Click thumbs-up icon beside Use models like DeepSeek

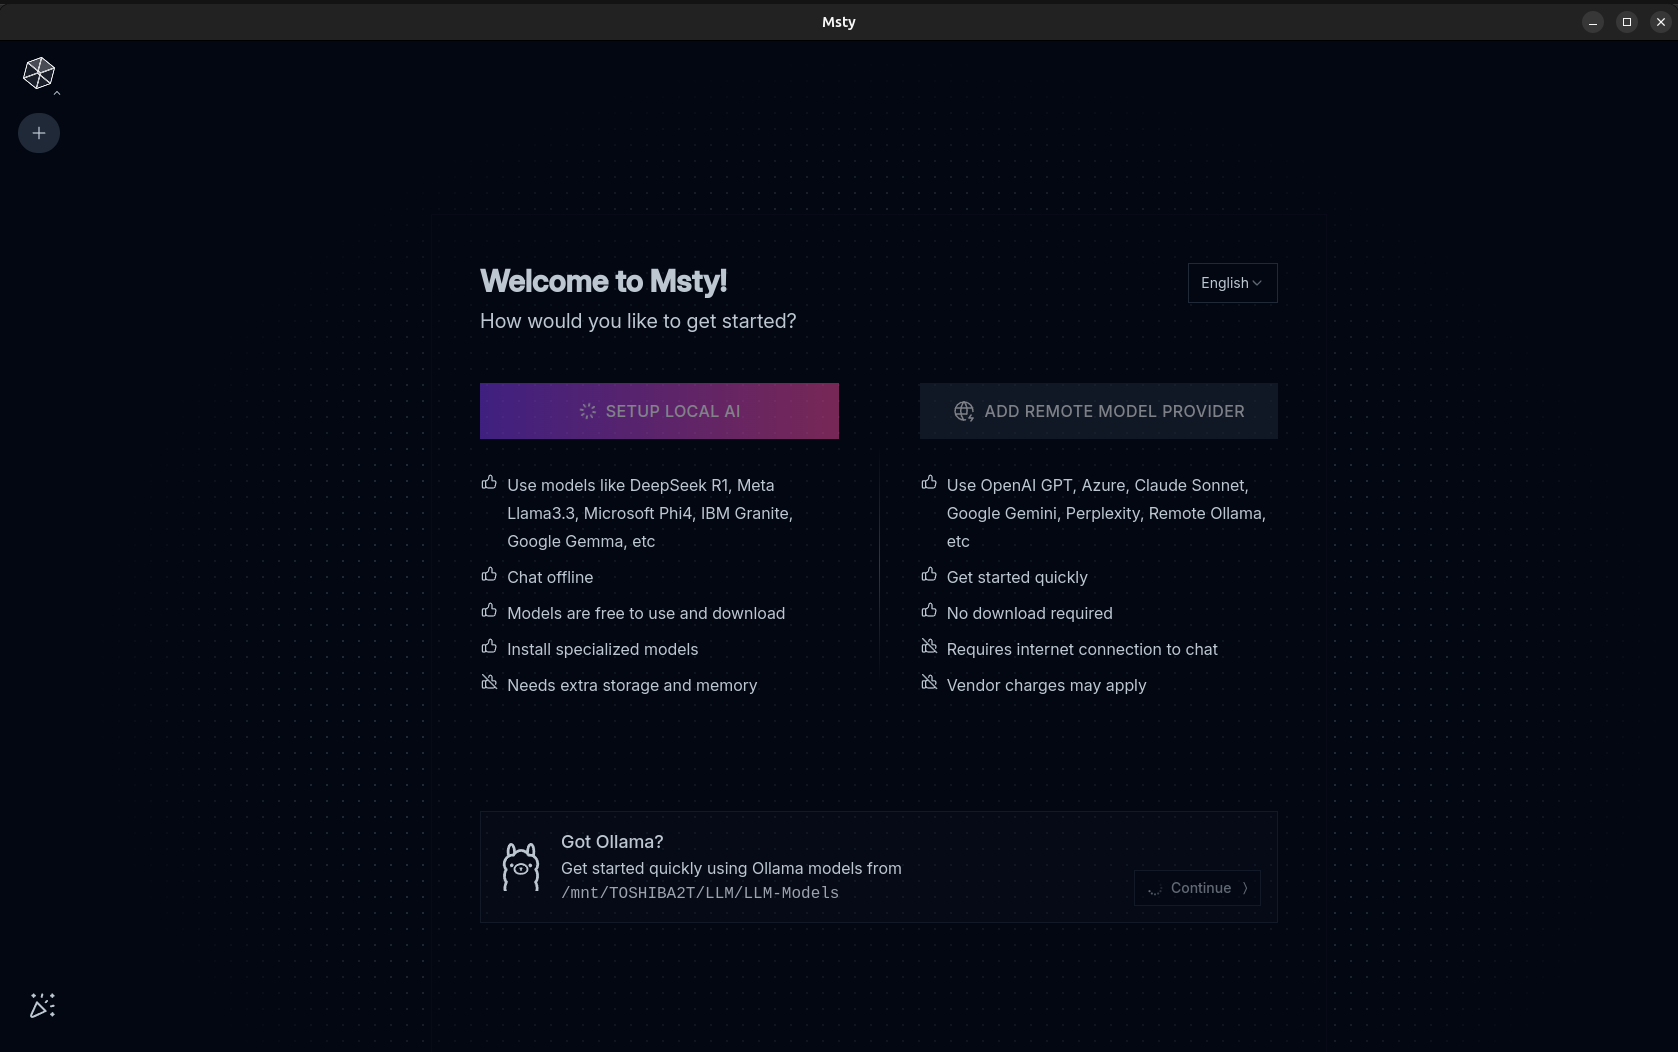(489, 483)
